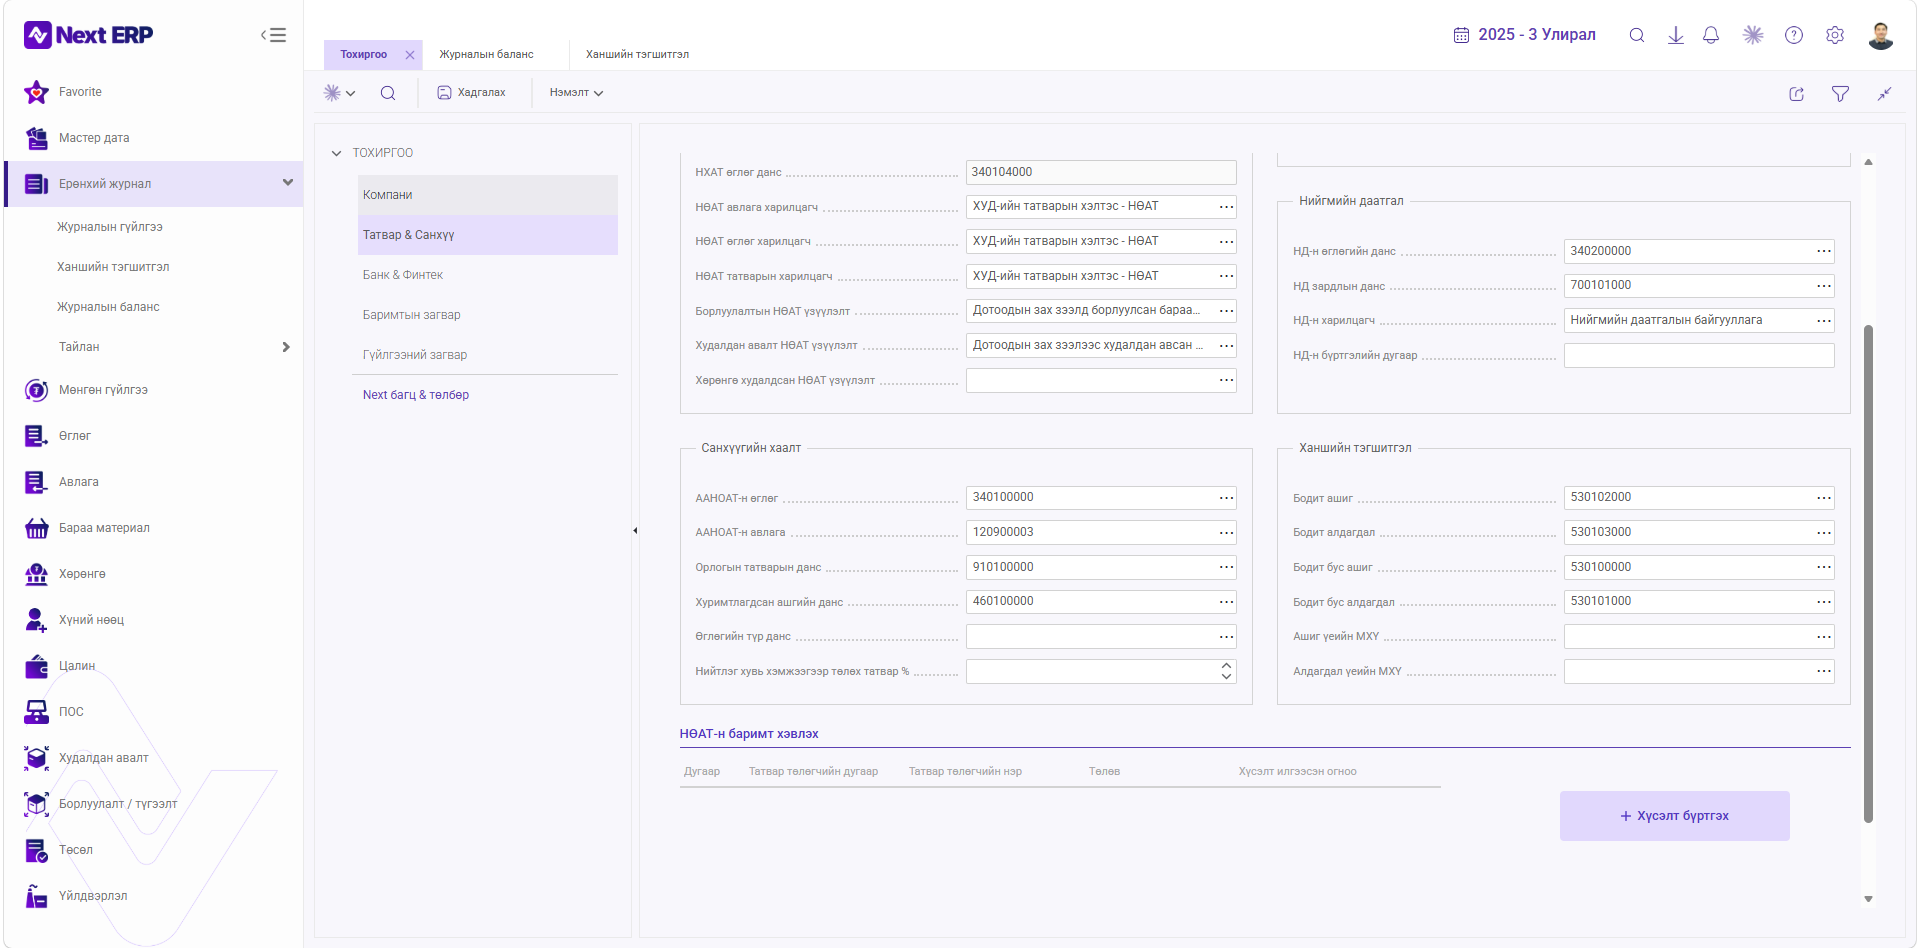Click the НД-н бүртгэлийн дугаар input field
Viewport: 1919px width, 948px height.
(x=1698, y=355)
